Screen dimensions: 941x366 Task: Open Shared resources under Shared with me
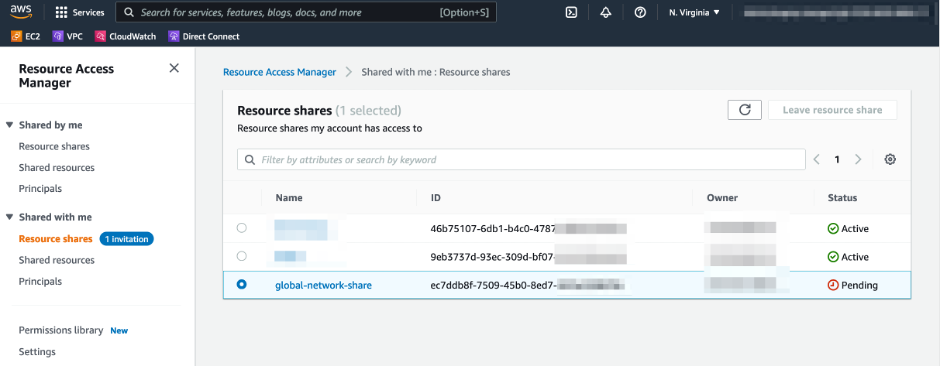(x=56, y=260)
